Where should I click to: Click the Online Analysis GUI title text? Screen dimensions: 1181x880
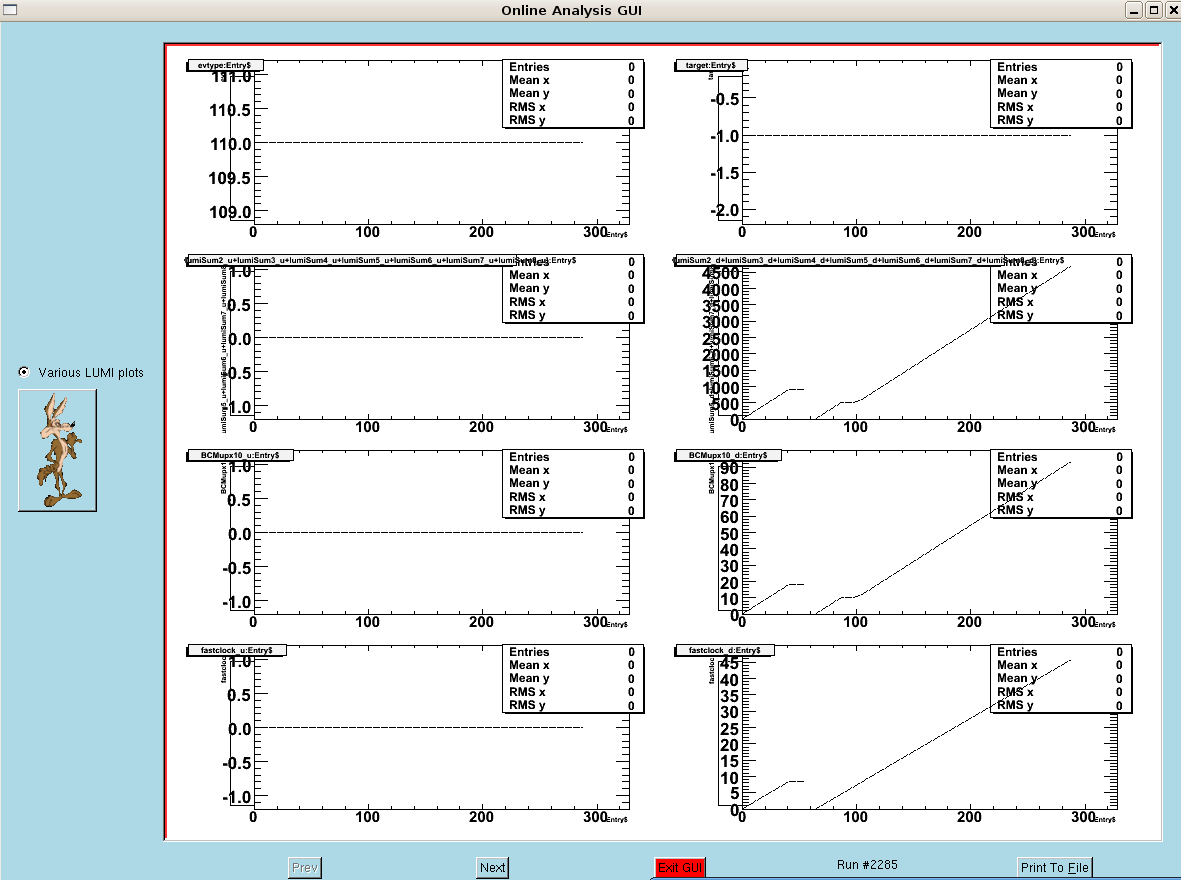click(x=572, y=11)
